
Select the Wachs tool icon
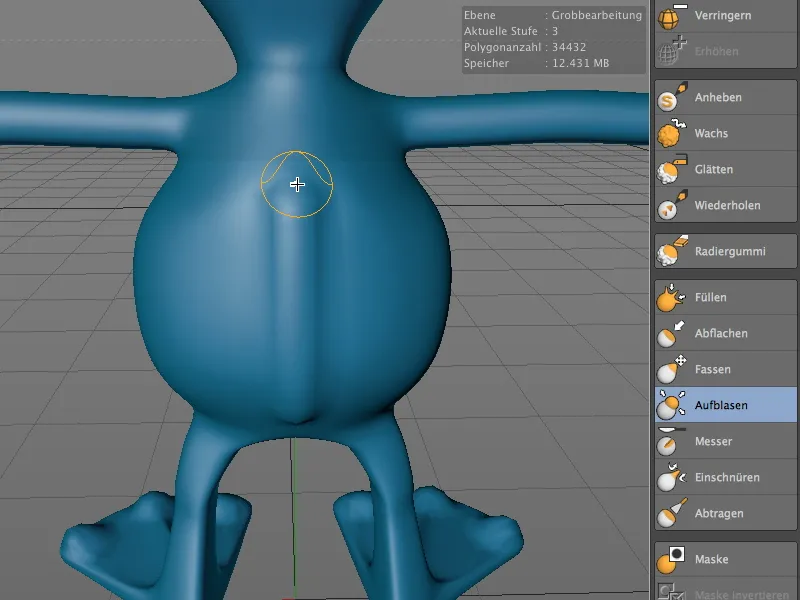point(671,133)
